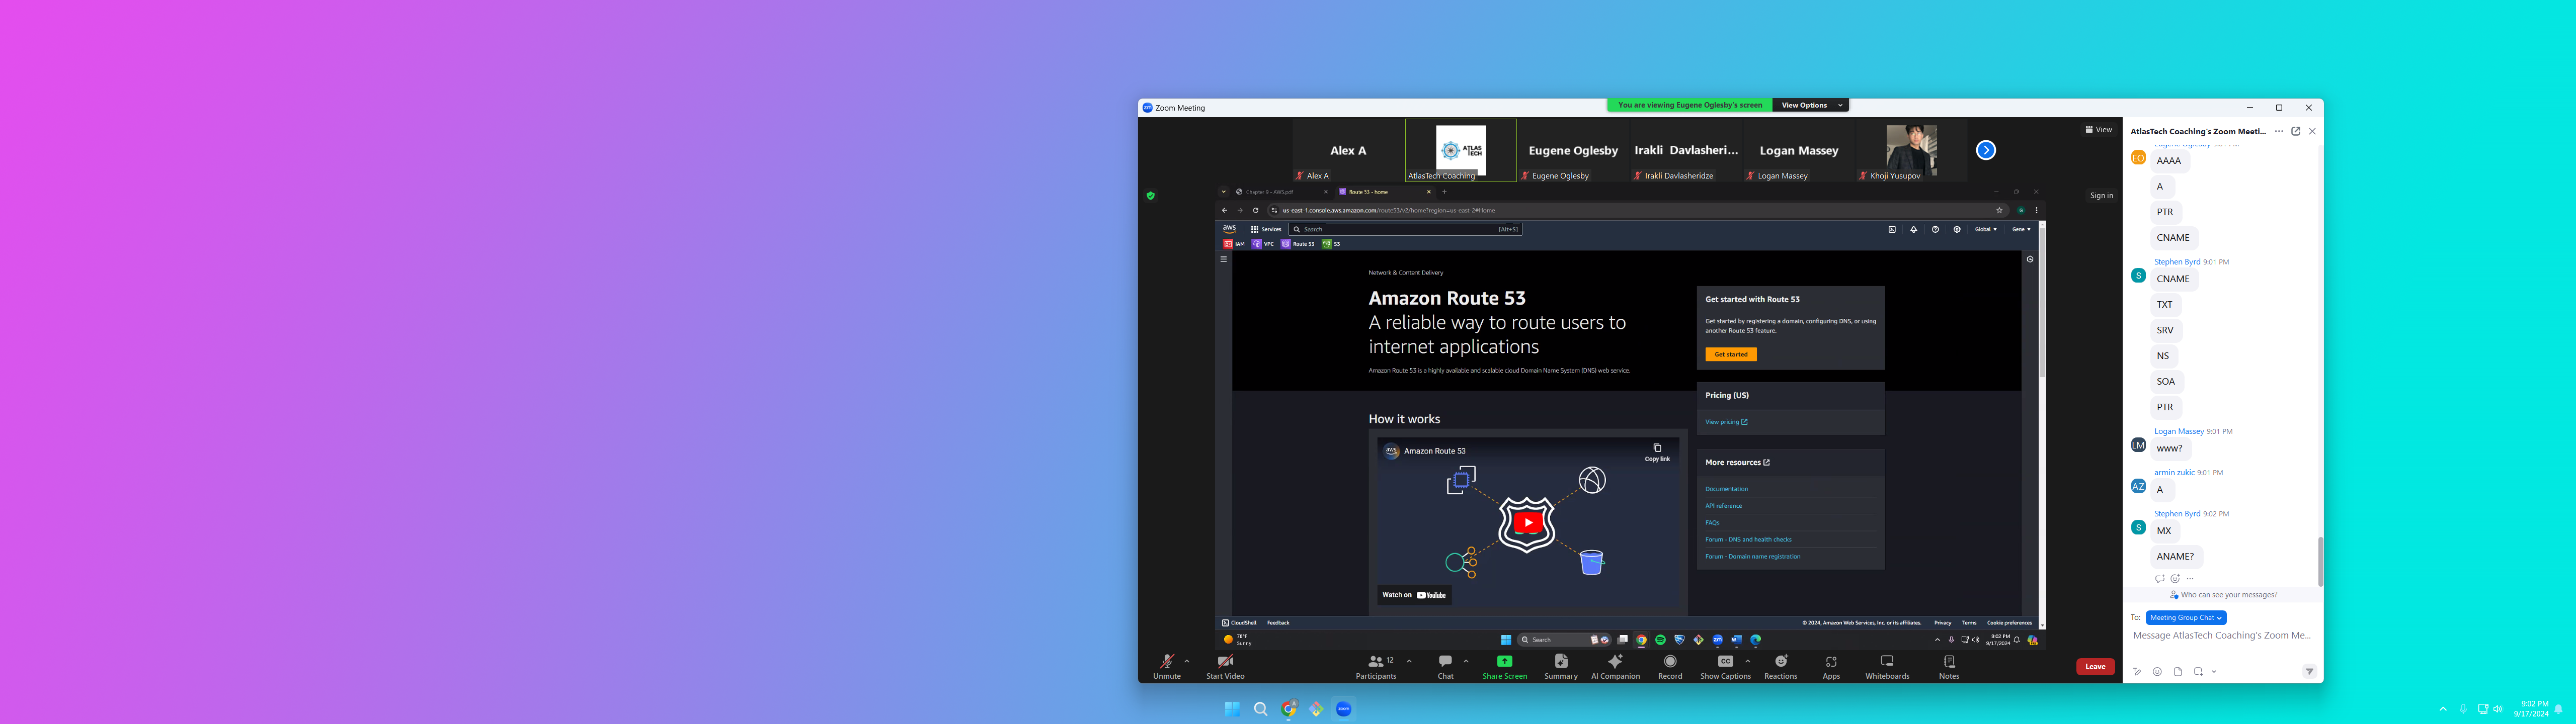Unmute the microphone
Screen dimensions: 2576x724
pos(1166,662)
